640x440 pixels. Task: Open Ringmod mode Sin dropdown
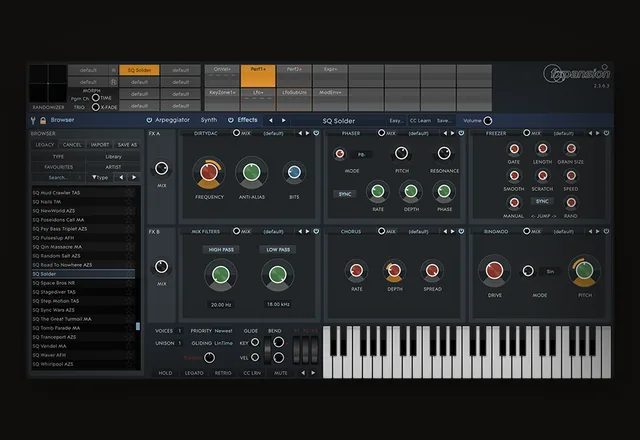(550, 271)
